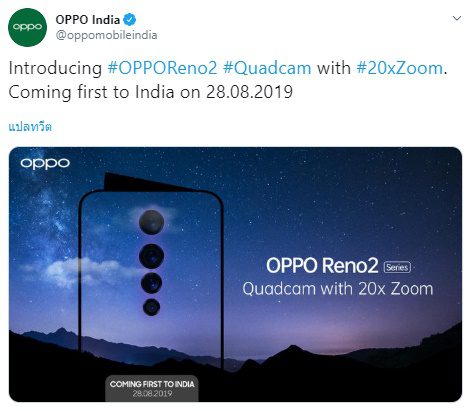This screenshot has height=411, width=469.
Task: Click the third camera lens on phone
Action: pyautogui.click(x=151, y=283)
